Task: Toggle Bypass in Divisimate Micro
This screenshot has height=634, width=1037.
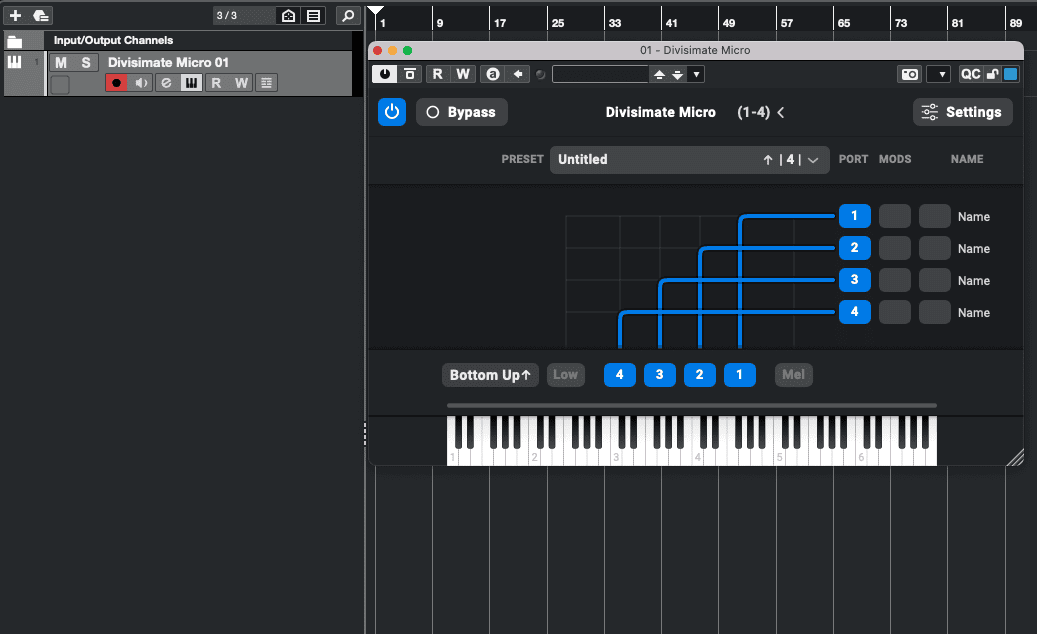Action: 462,112
